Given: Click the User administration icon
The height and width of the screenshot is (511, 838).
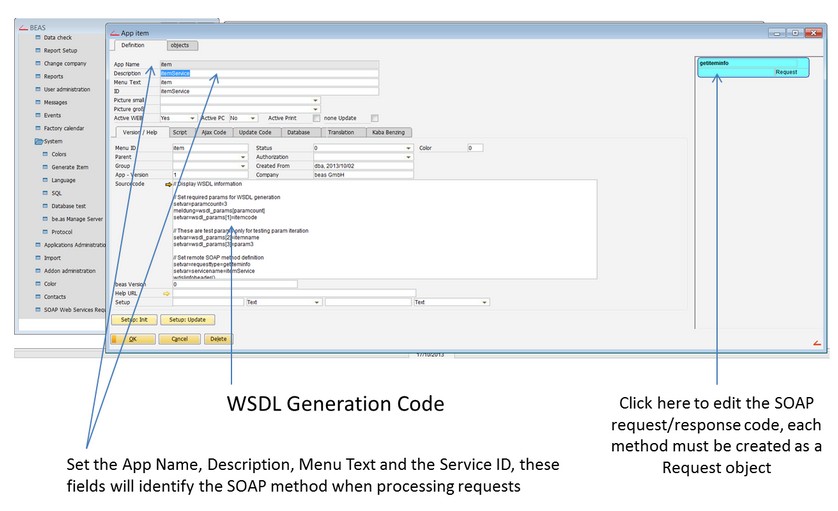Looking at the screenshot, I should tap(38, 89).
